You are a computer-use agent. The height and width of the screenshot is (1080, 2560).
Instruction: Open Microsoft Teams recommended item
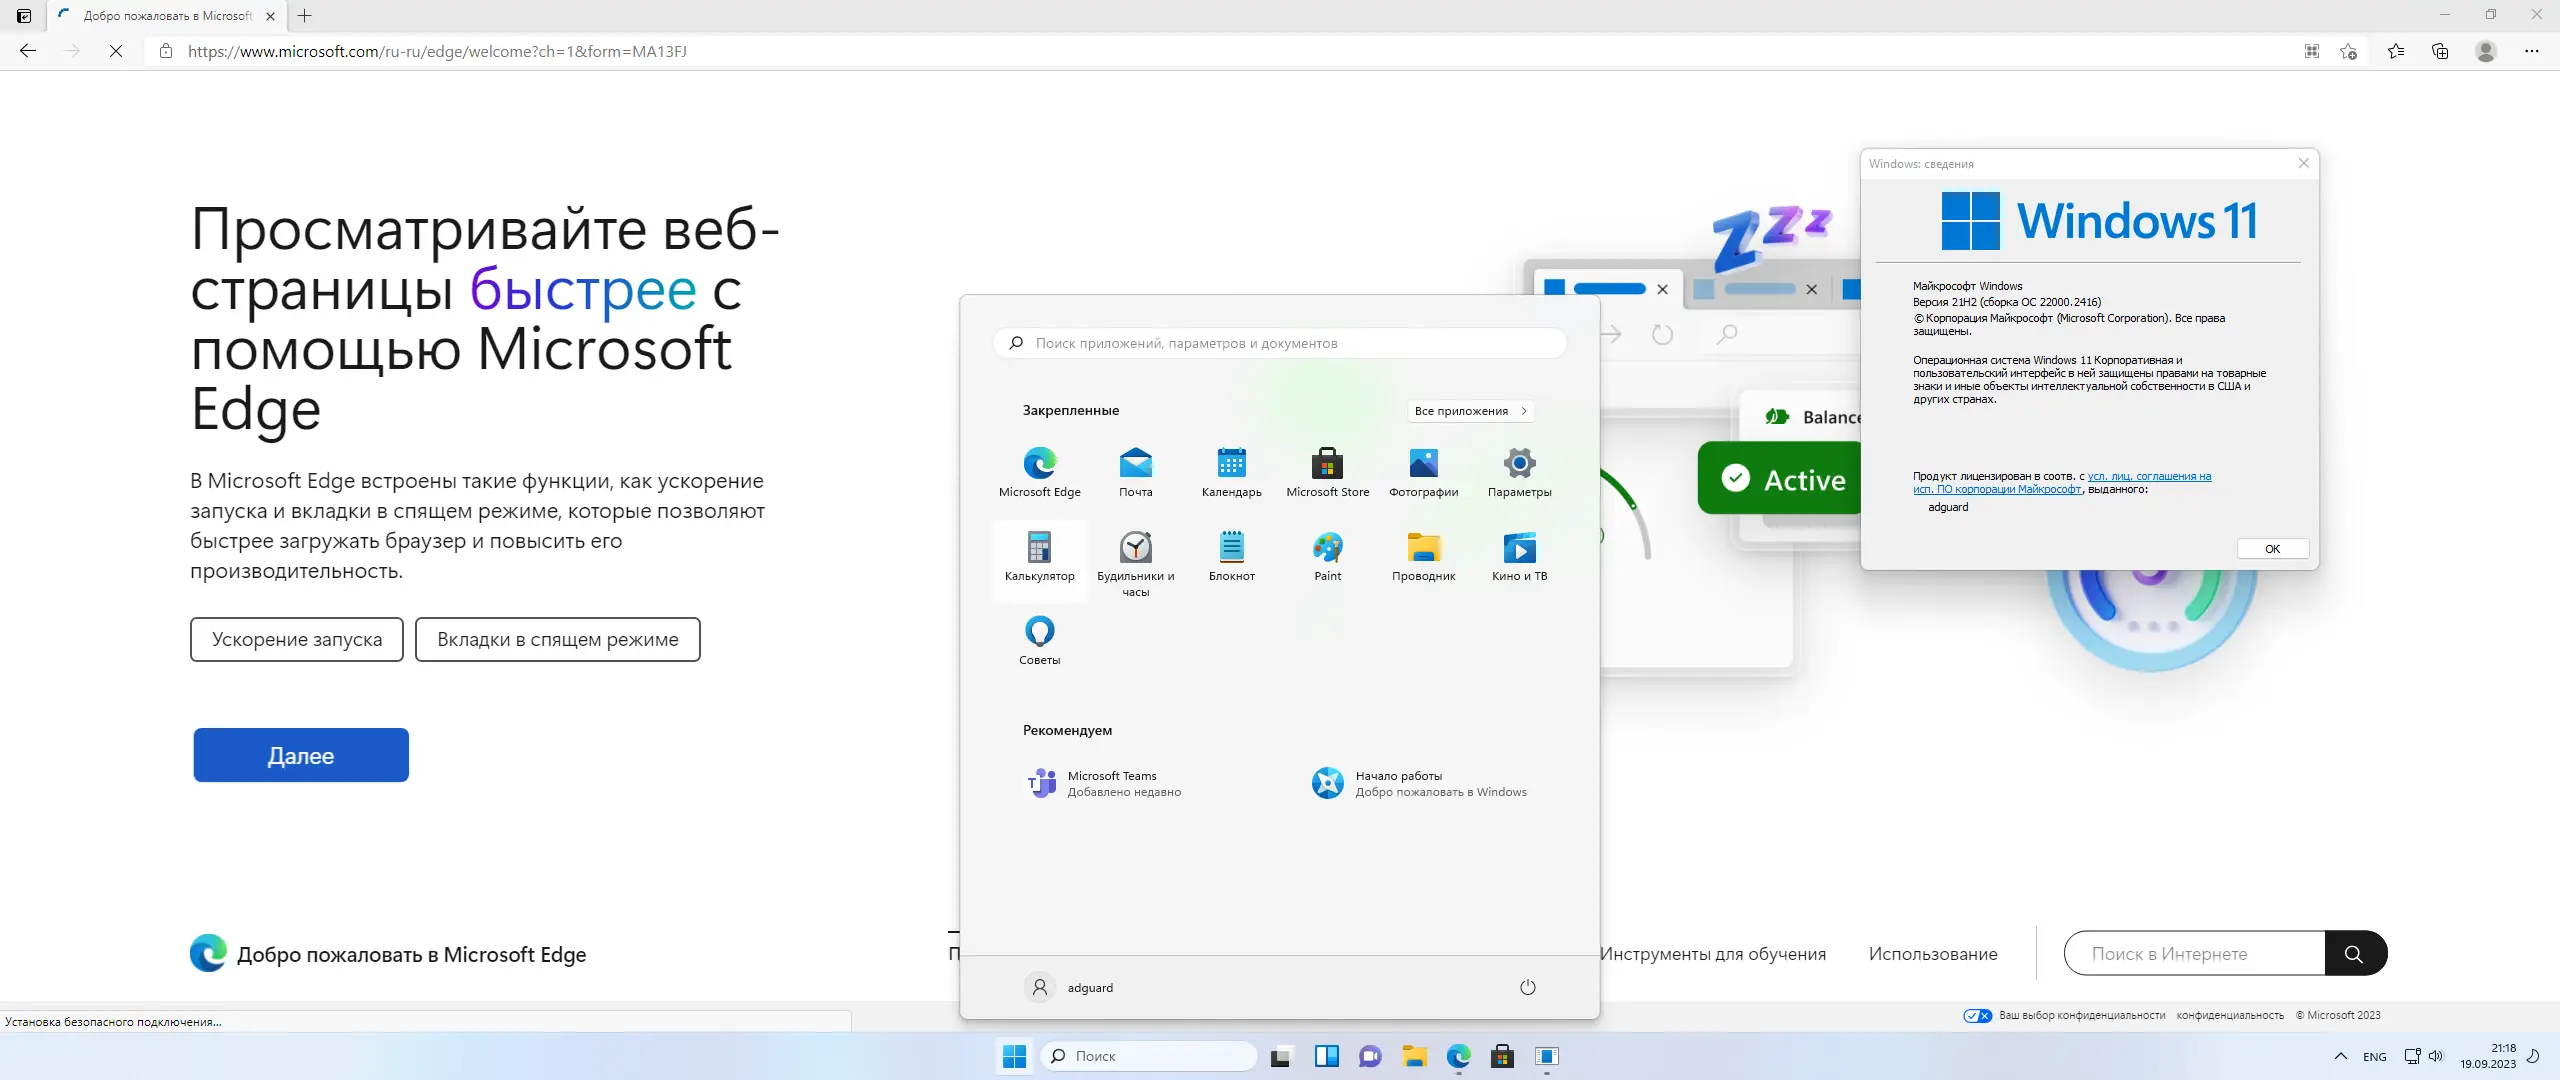tap(1110, 784)
